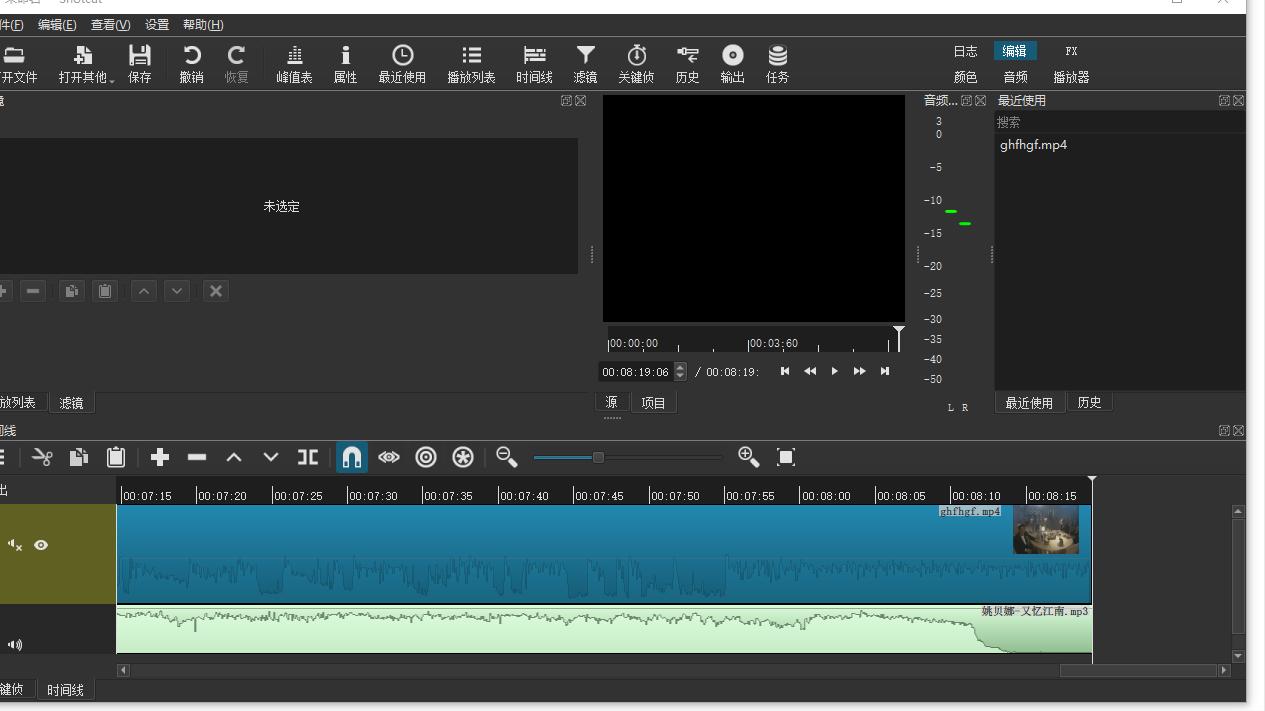1265x711 pixels.
Task: Toggle scrub while dragging eye icon
Action: click(x=389, y=457)
